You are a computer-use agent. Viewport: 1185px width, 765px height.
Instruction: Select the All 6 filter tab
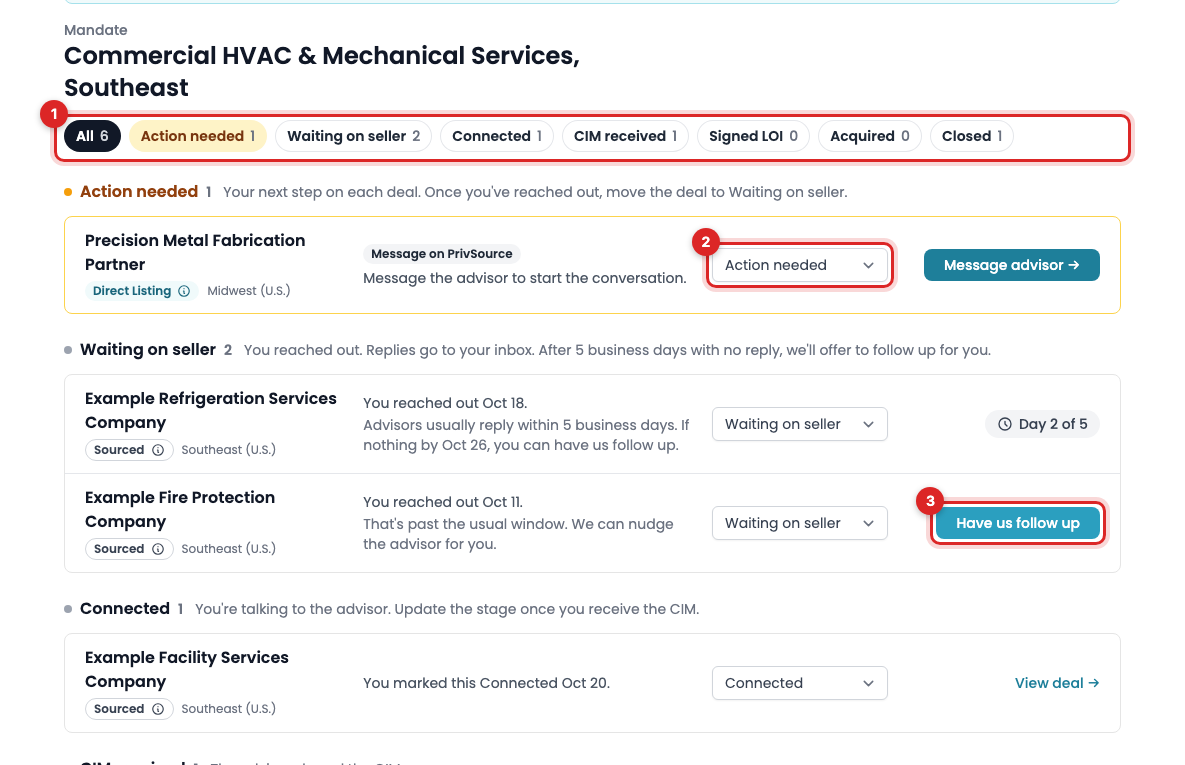[92, 136]
